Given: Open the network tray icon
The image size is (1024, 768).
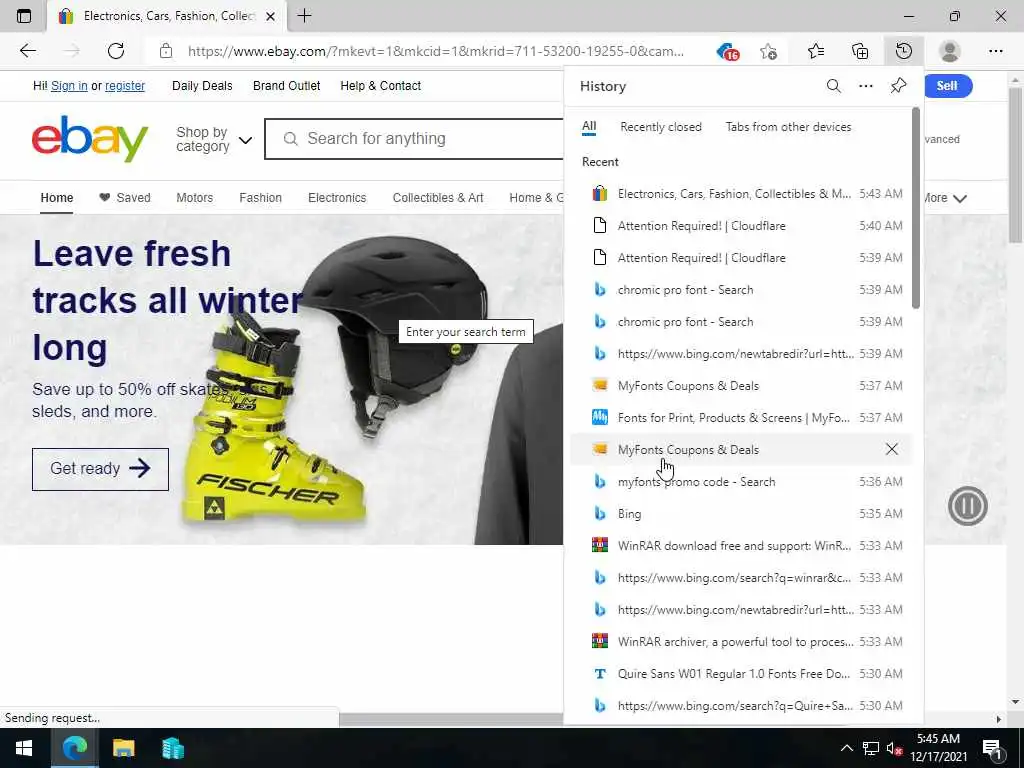Looking at the screenshot, I should (871, 748).
